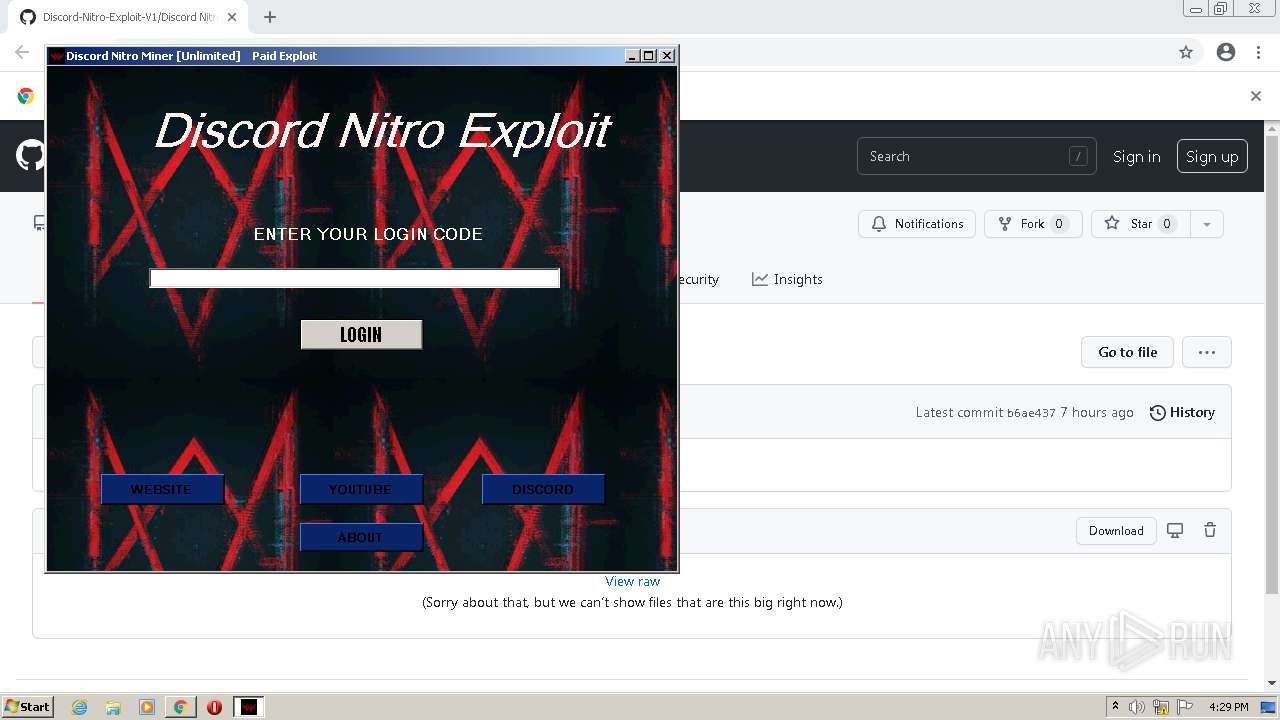Image resolution: width=1280 pixels, height=720 pixels.
Task: Click the DISCORD button
Action: click(543, 489)
